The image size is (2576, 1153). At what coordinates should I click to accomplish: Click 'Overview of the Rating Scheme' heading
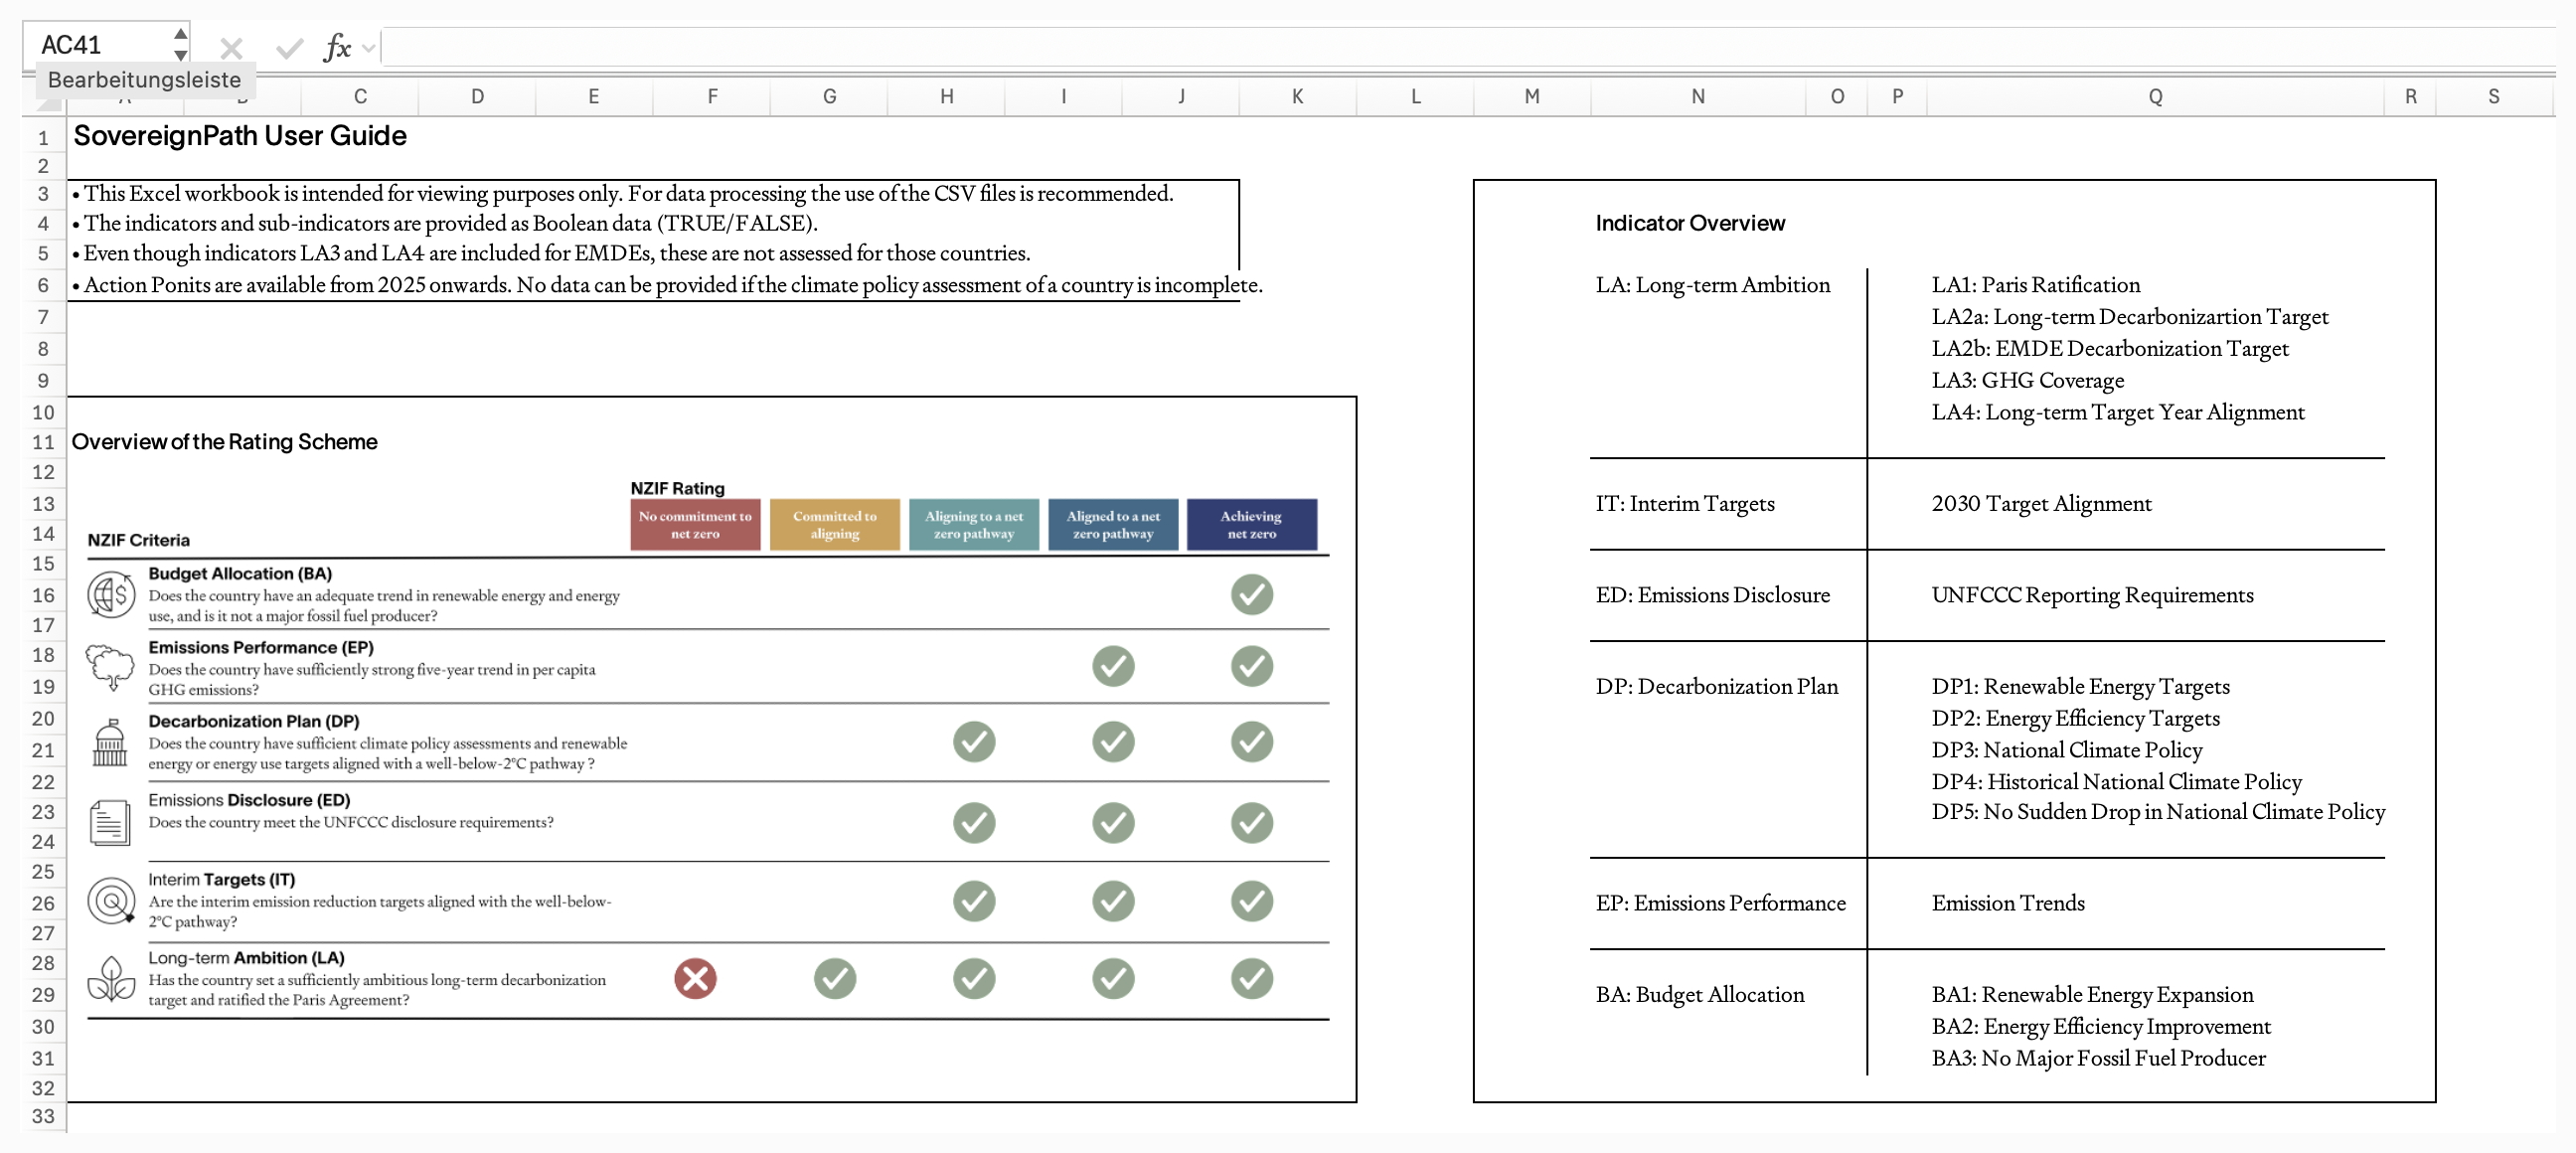coord(224,442)
